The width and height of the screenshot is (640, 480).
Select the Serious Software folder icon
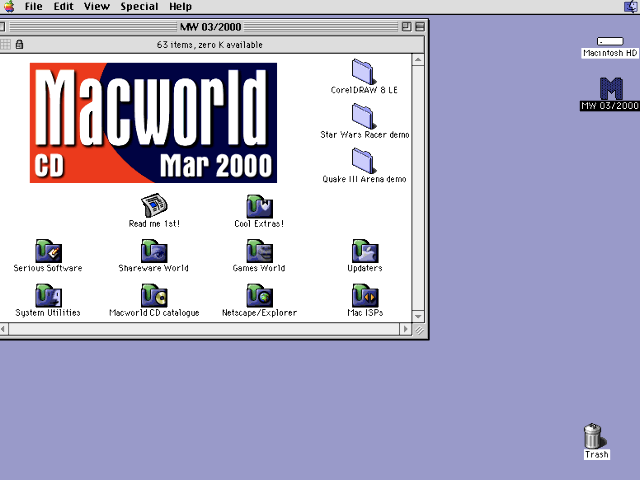(x=48, y=251)
